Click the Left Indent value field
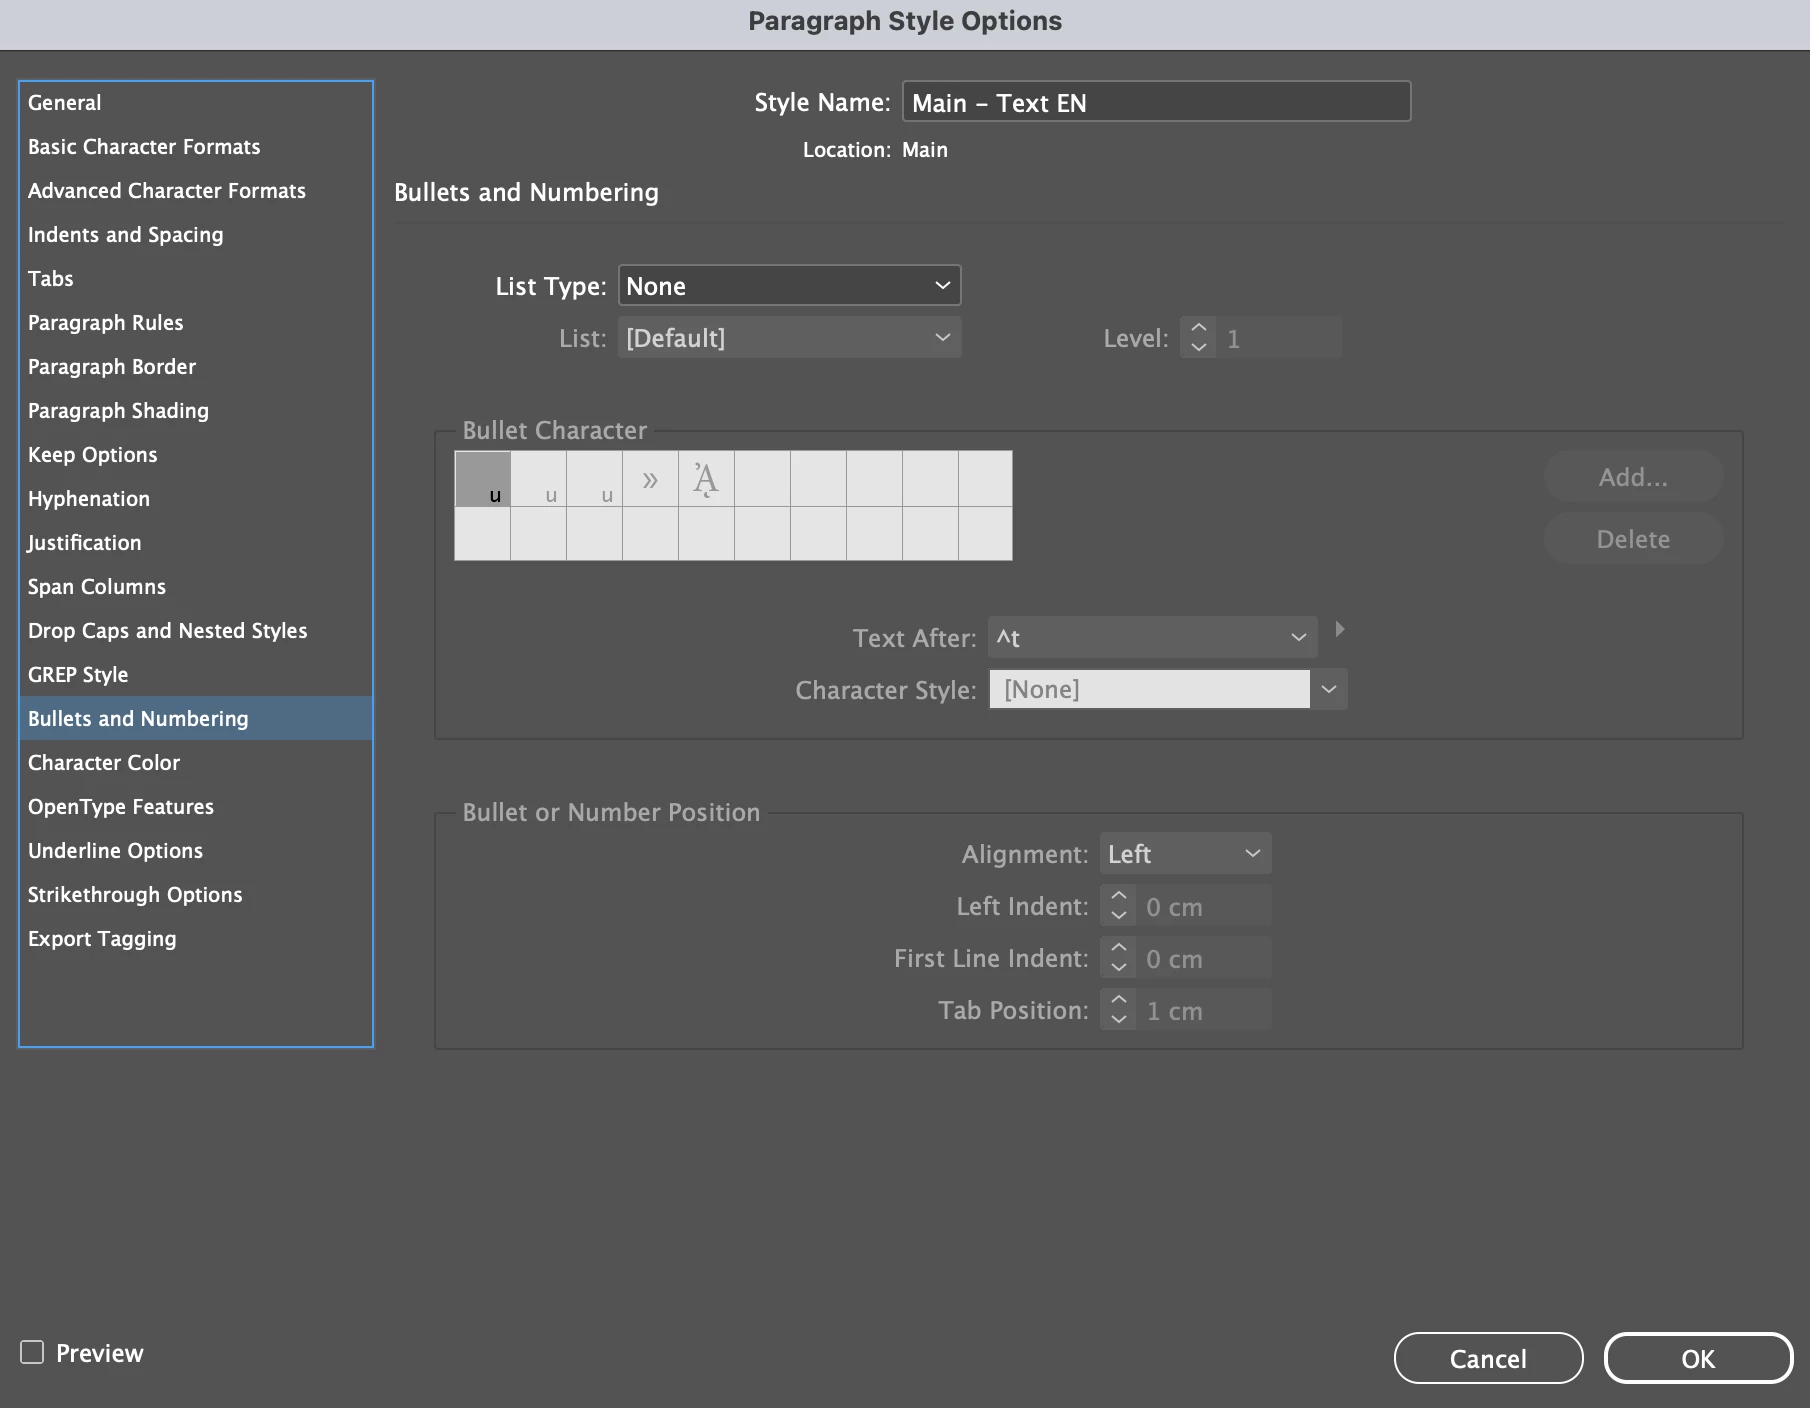 pos(1203,906)
